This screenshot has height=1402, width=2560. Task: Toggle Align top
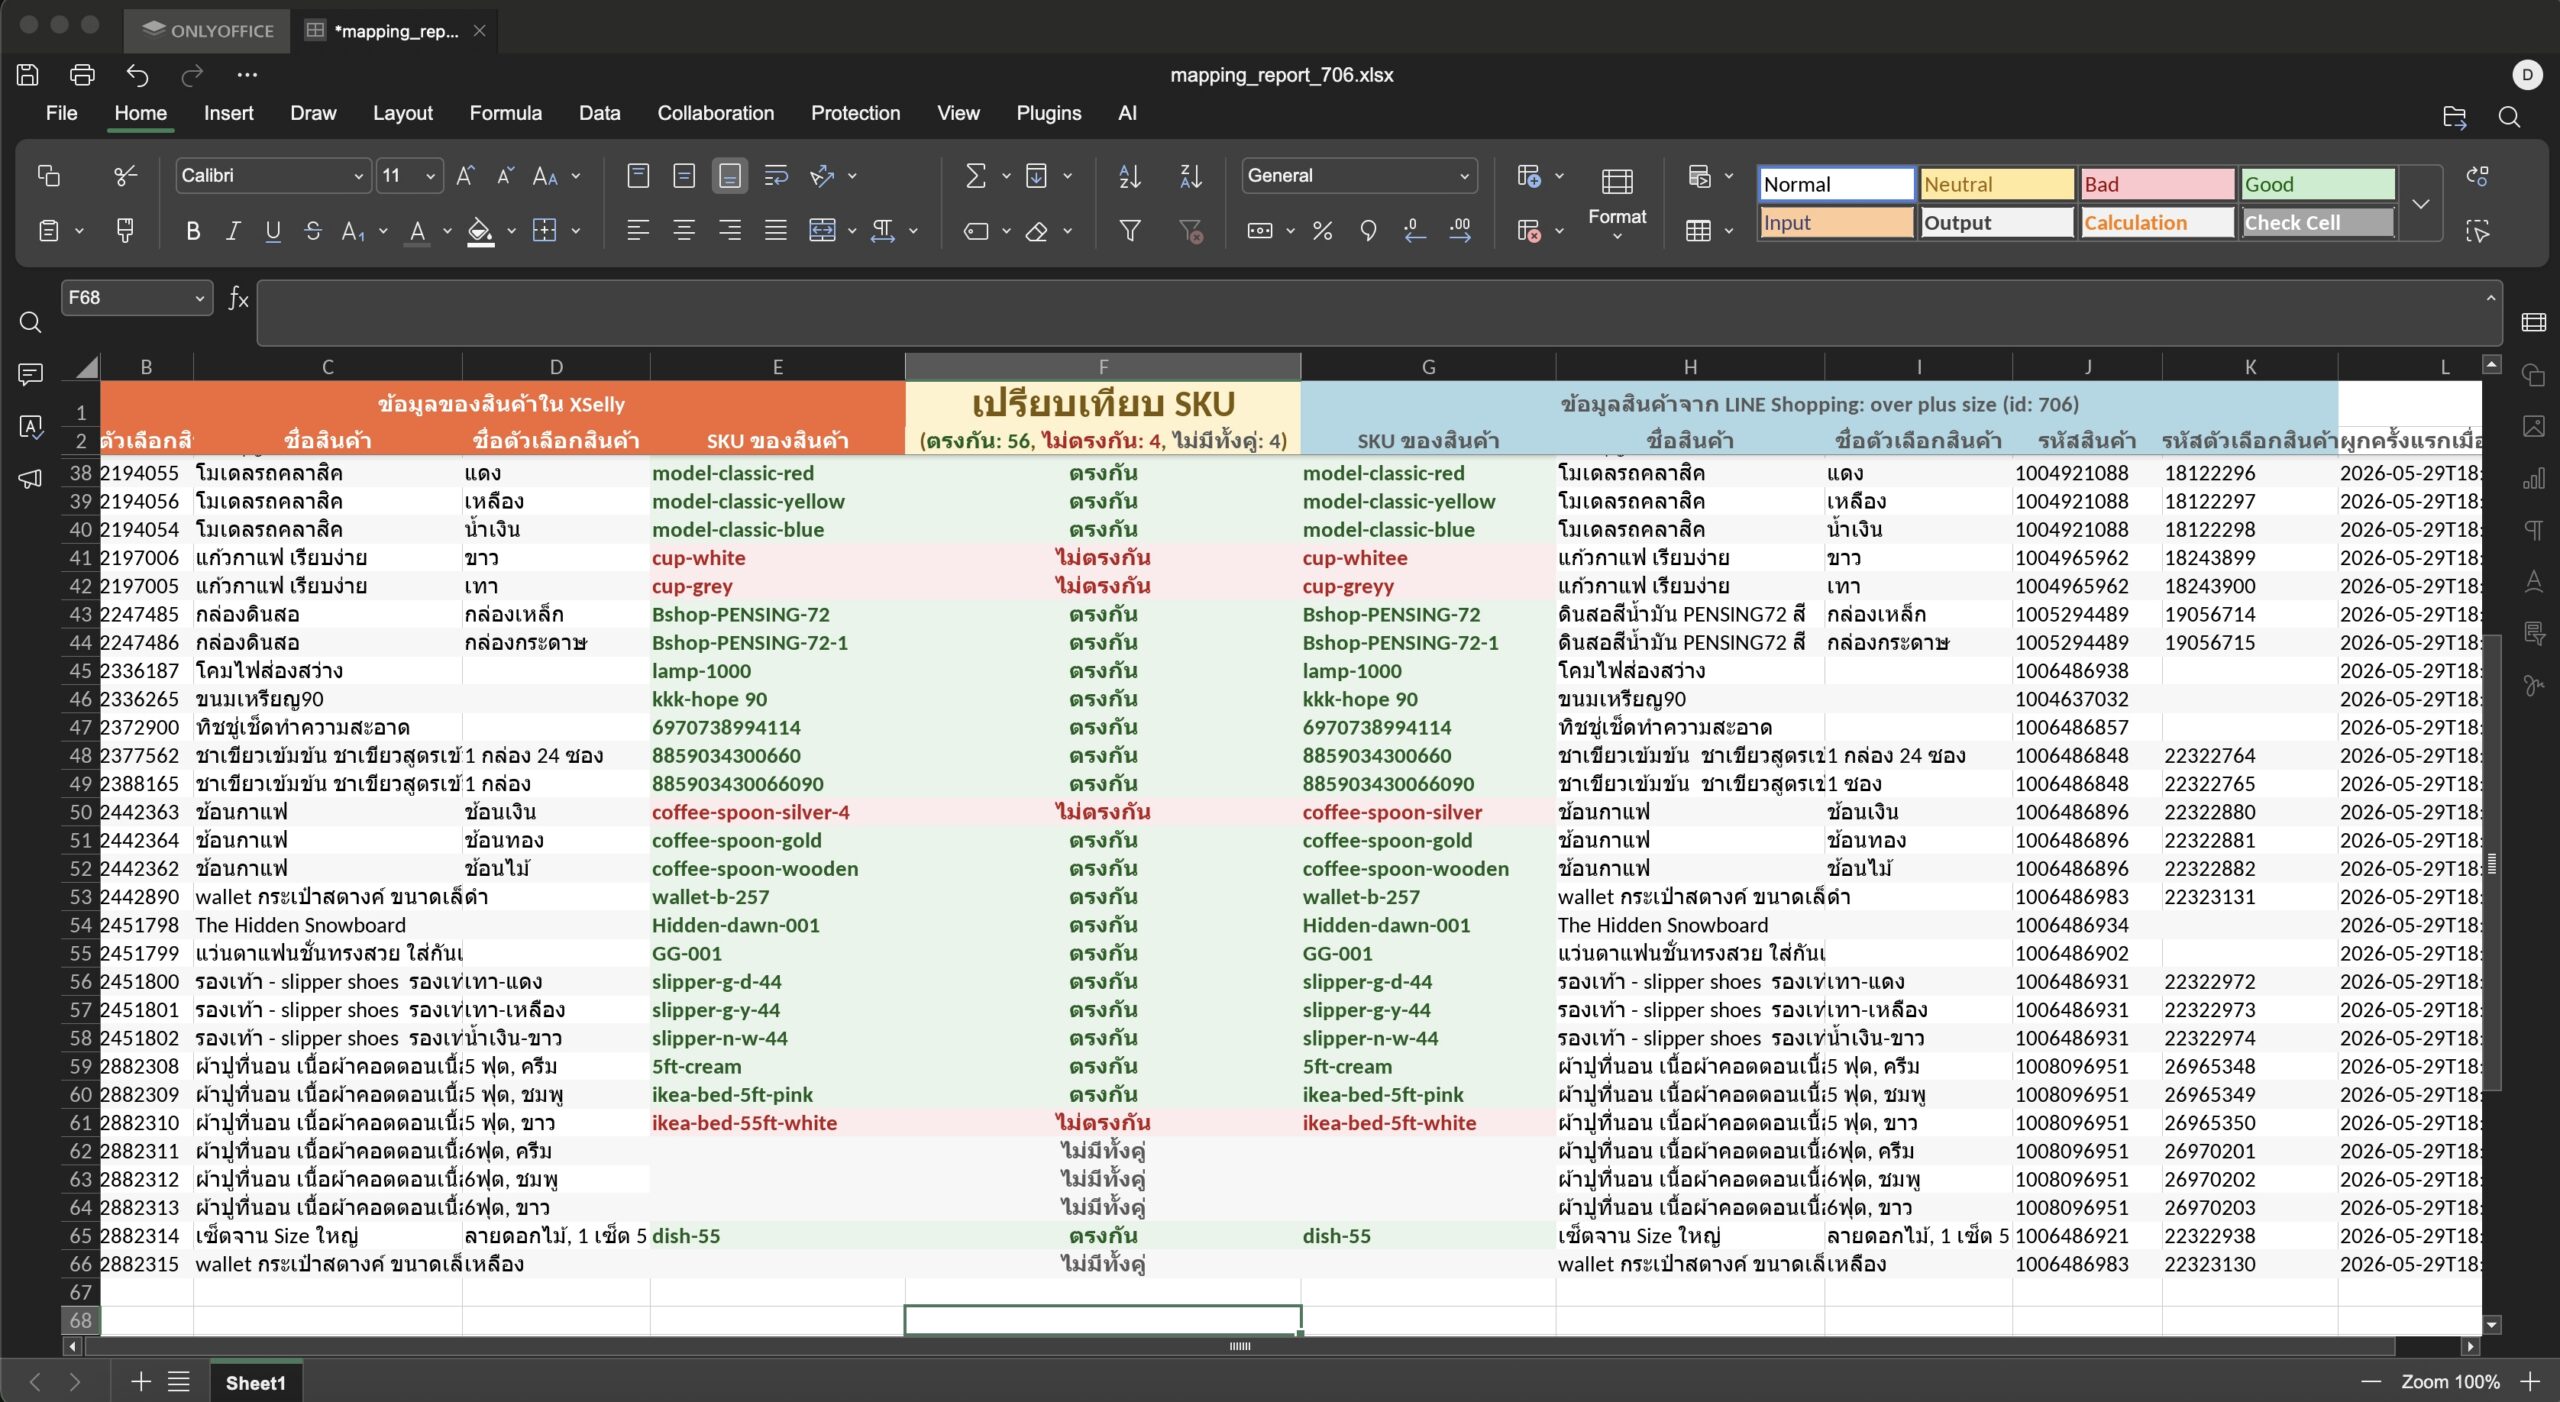pyautogui.click(x=638, y=176)
